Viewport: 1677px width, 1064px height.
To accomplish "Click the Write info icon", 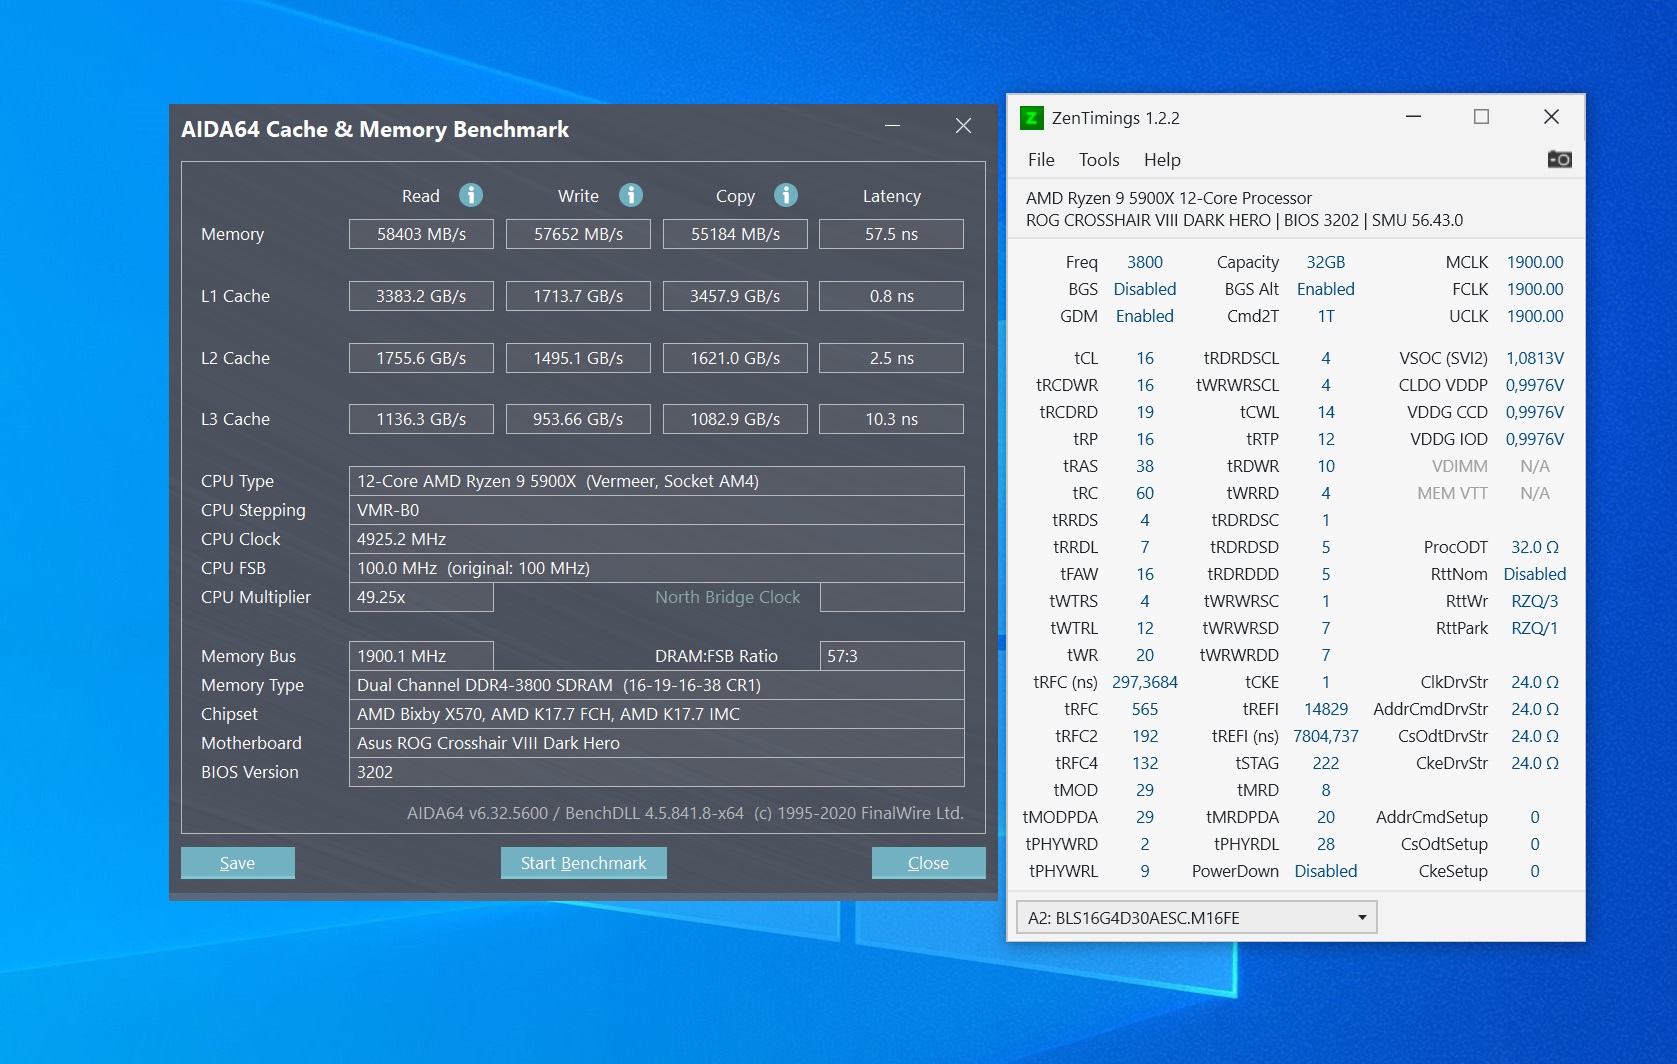I will click(631, 195).
